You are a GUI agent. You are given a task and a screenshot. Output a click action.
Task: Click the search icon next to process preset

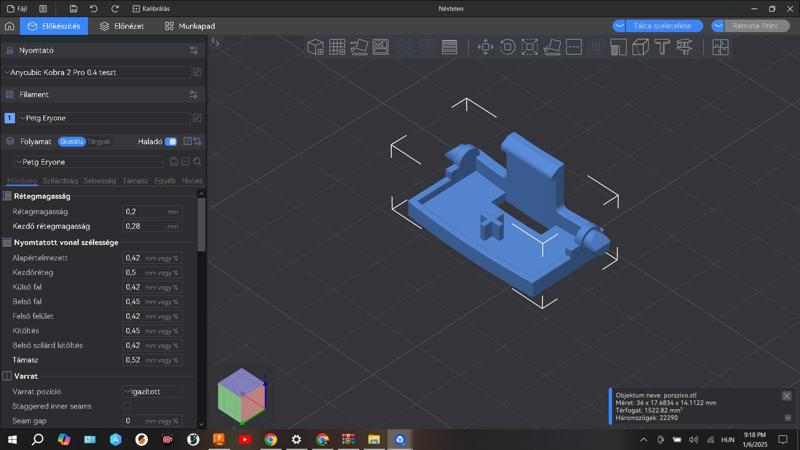point(197,162)
